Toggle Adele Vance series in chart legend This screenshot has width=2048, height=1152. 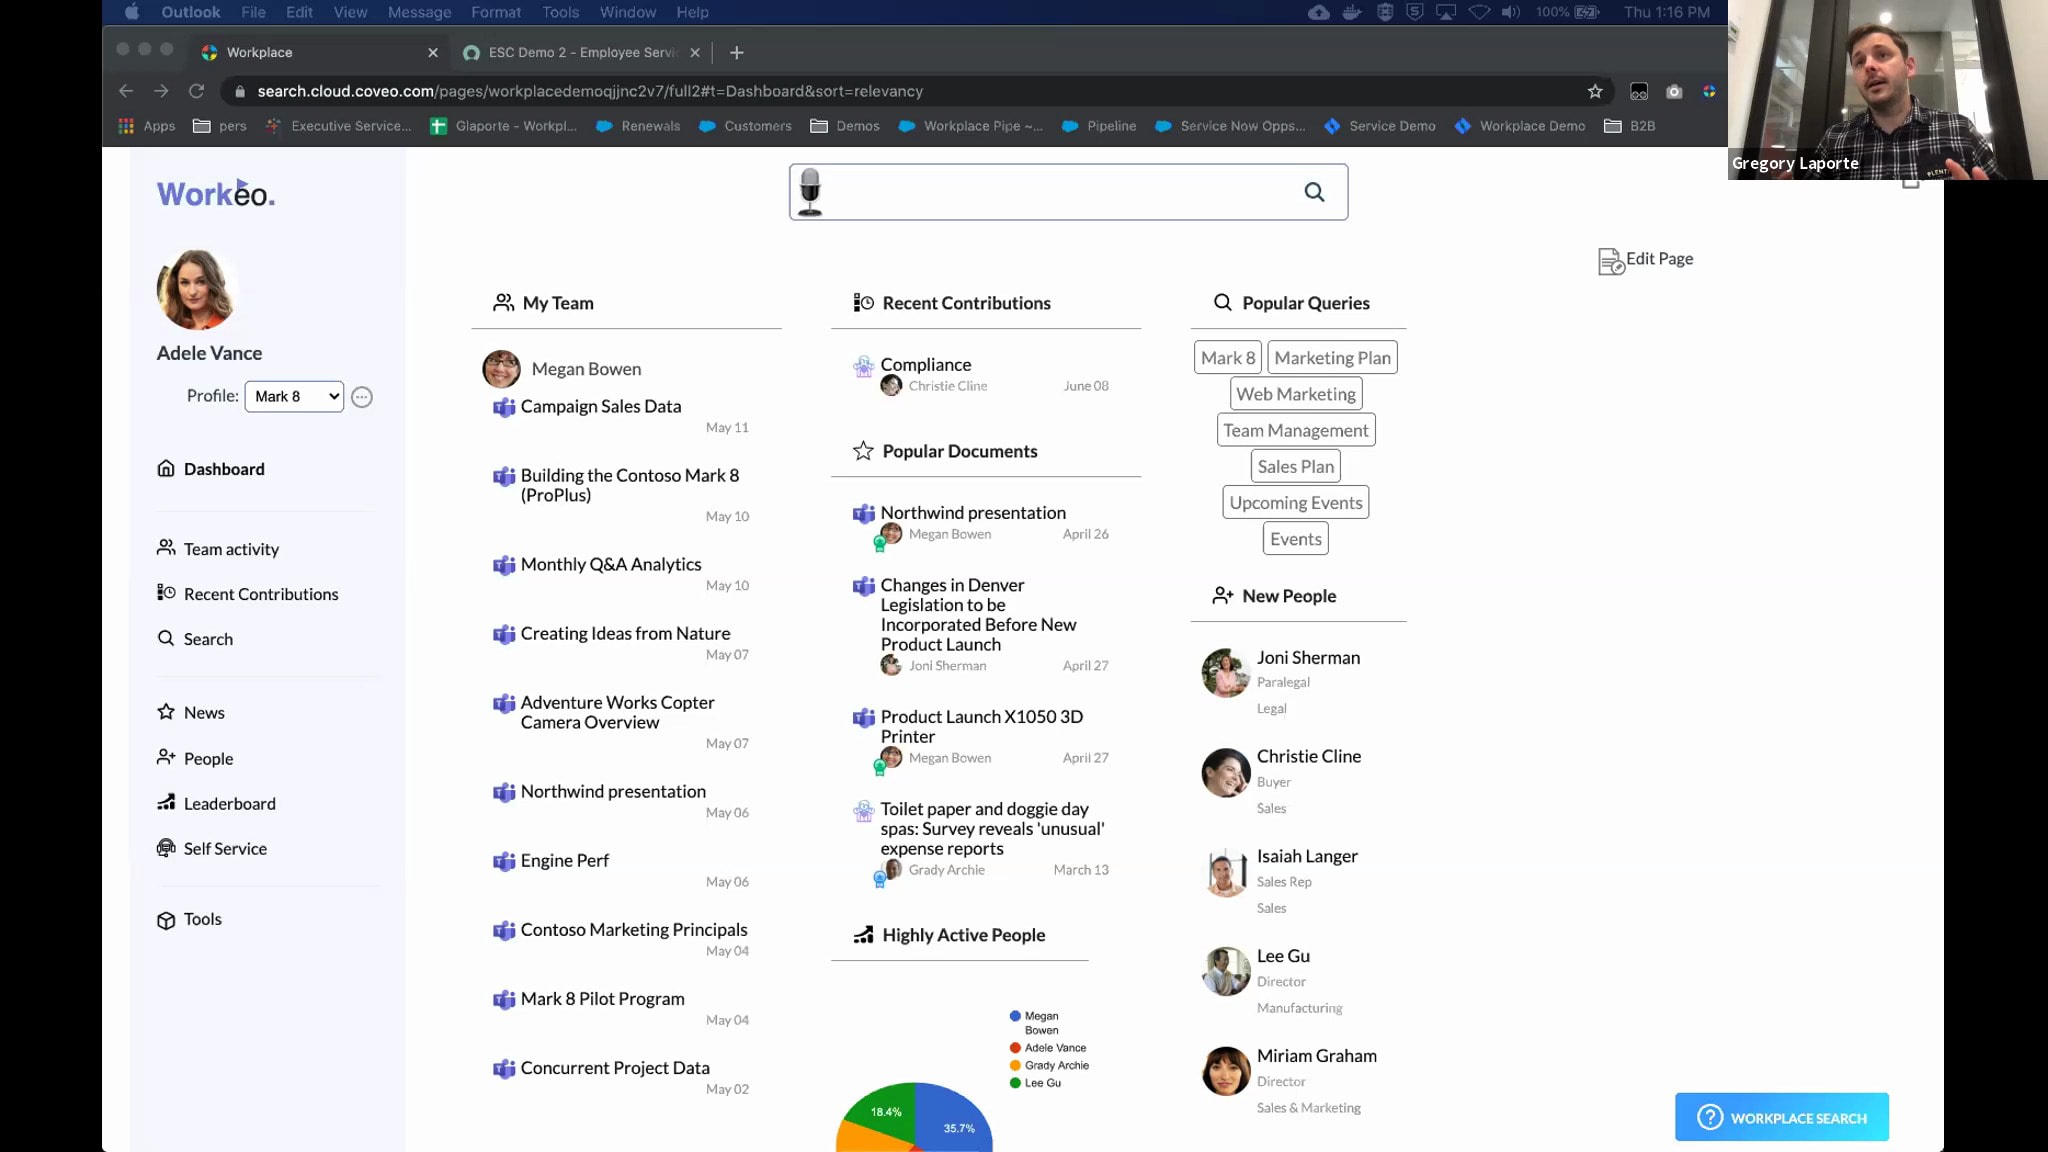pyautogui.click(x=1054, y=1047)
